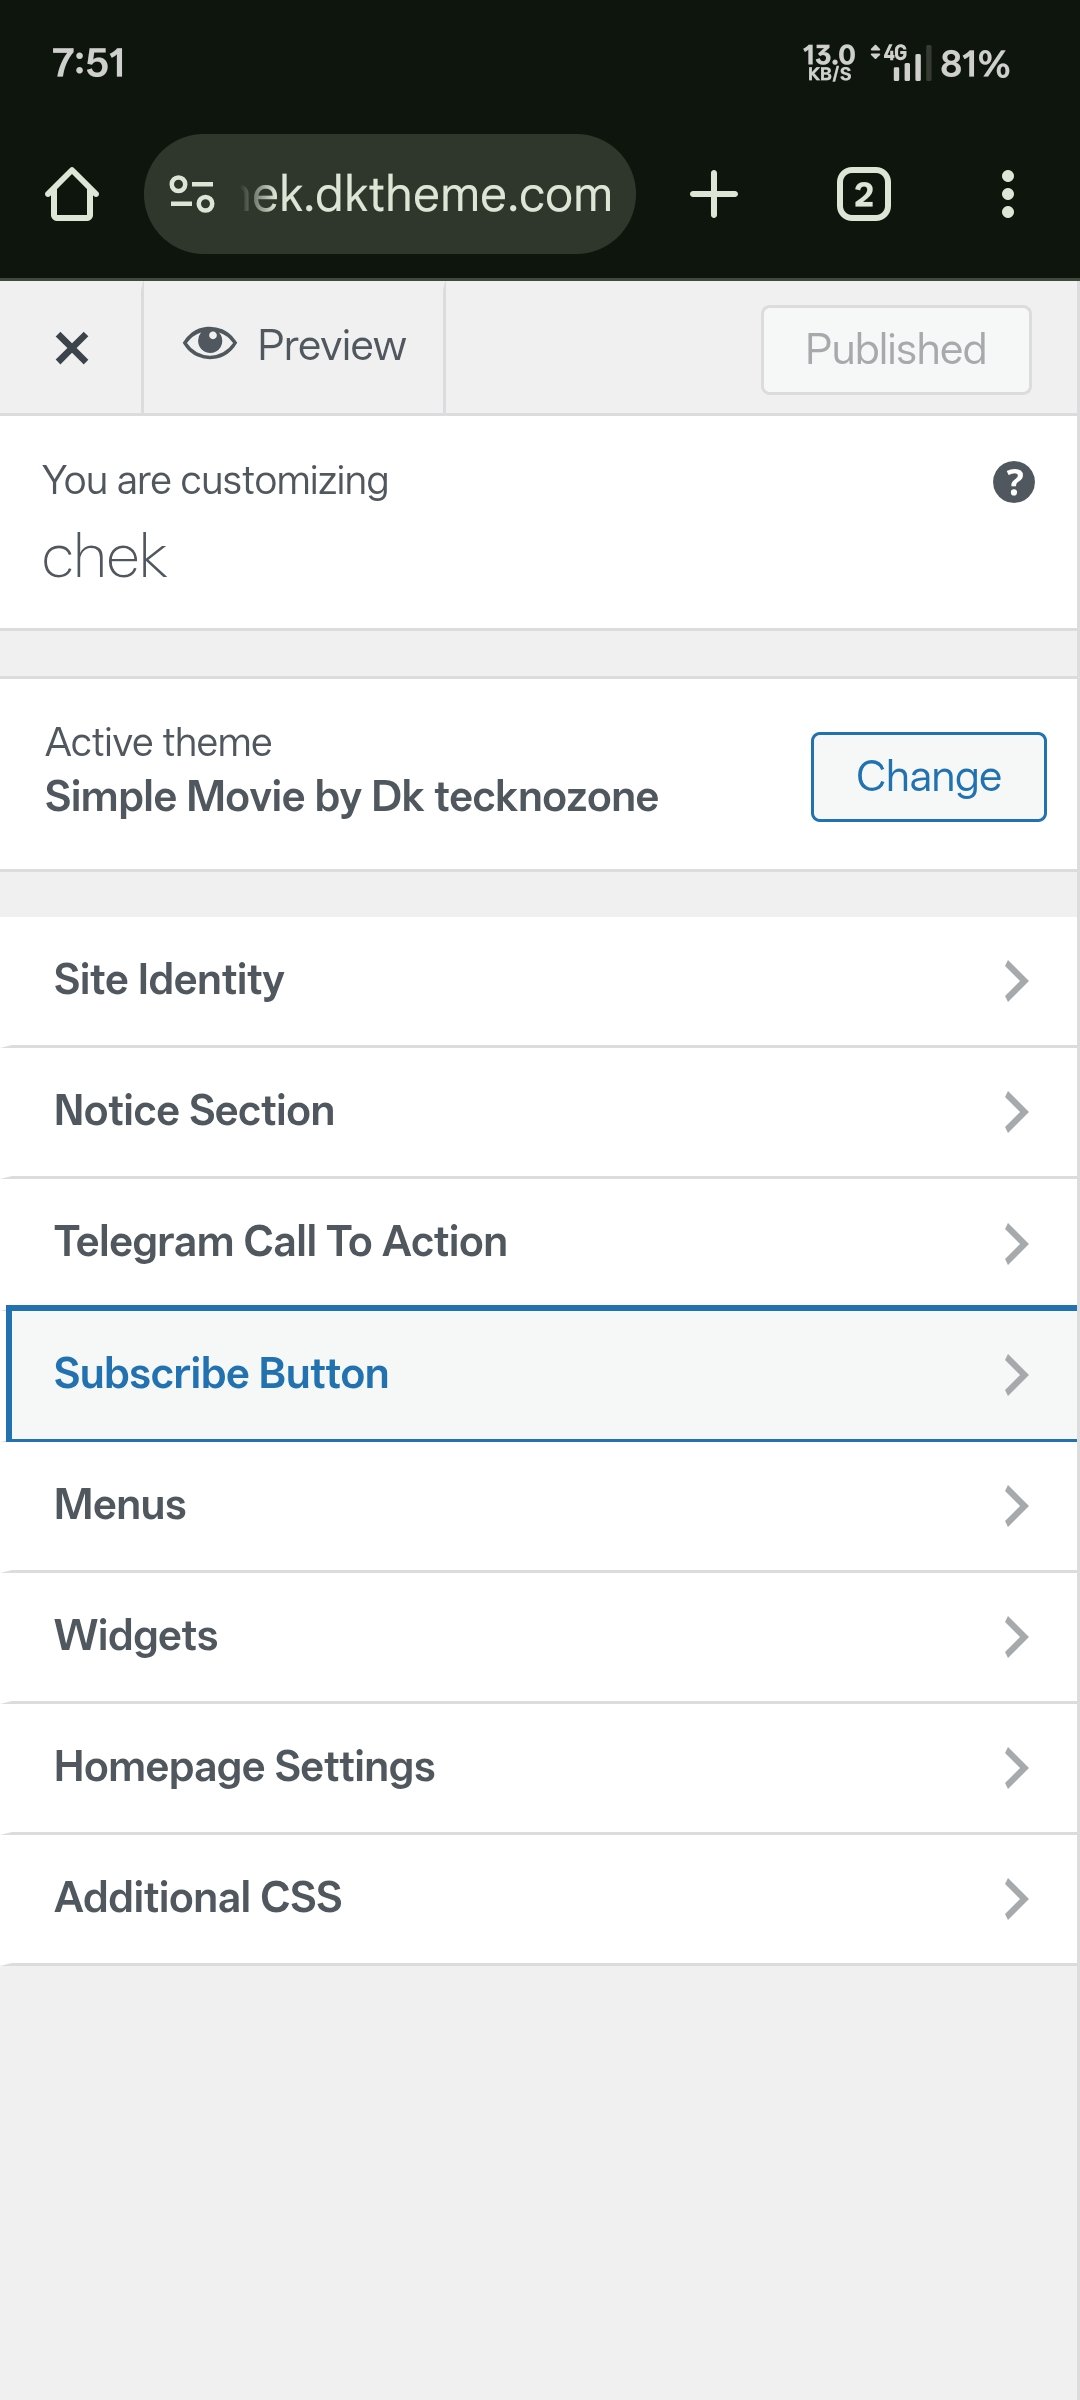Open the browser three-dot menu
Screen dimensions: 1080x2400
click(x=1007, y=194)
